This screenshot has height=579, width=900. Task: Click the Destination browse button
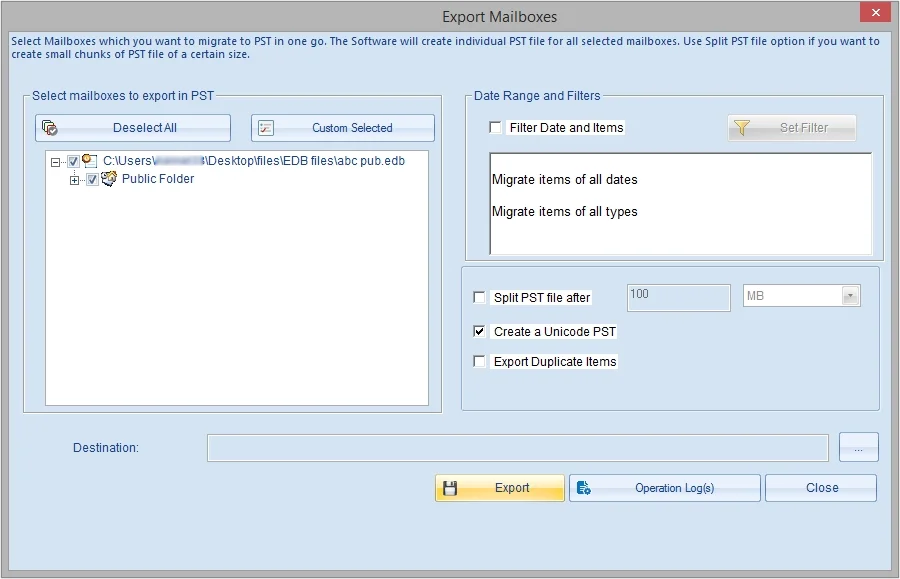[858, 447]
